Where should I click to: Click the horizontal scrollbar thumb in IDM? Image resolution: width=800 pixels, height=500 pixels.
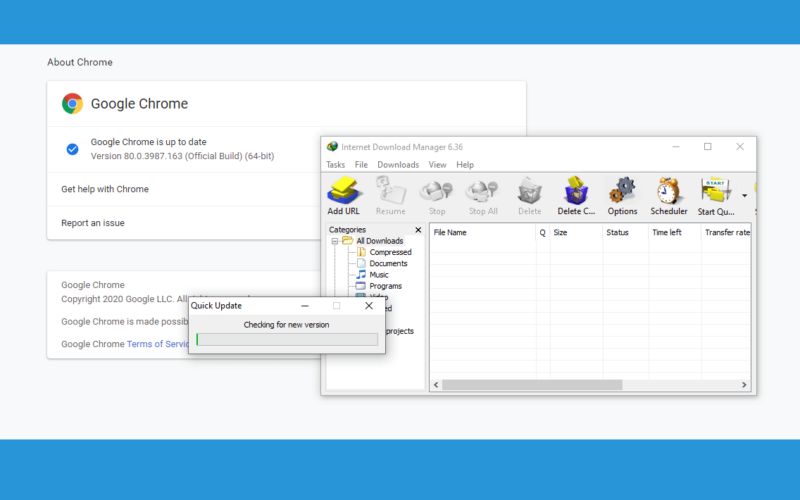coord(532,385)
